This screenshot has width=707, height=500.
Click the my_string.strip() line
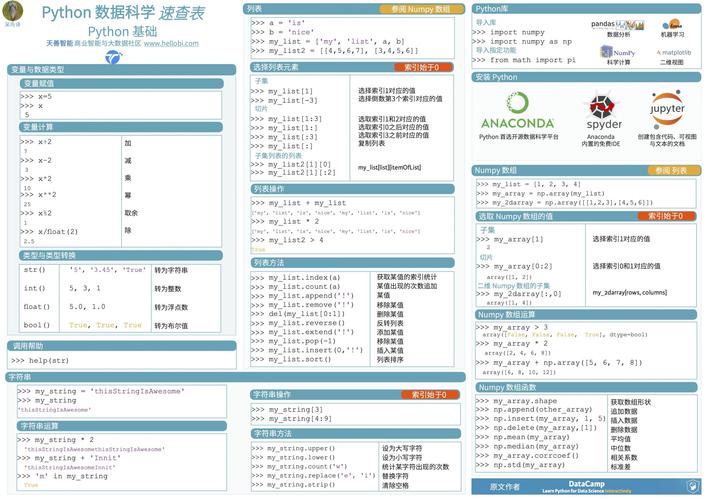pyautogui.click(x=294, y=485)
